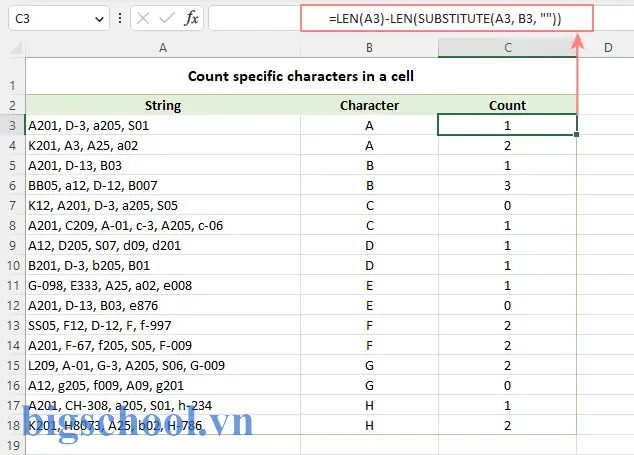
Task: Click the 'Count' header cell
Action: tap(507, 105)
